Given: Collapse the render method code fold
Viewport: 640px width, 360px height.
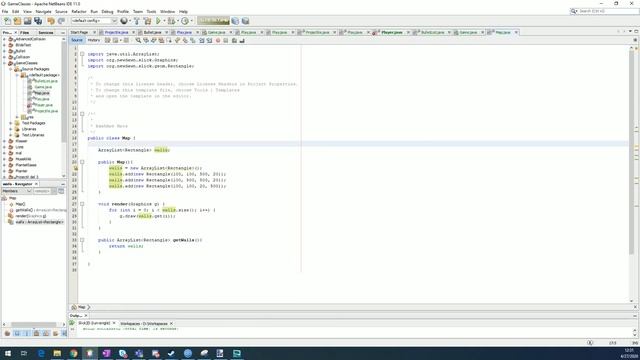Looking at the screenshot, I should pos(82,204).
